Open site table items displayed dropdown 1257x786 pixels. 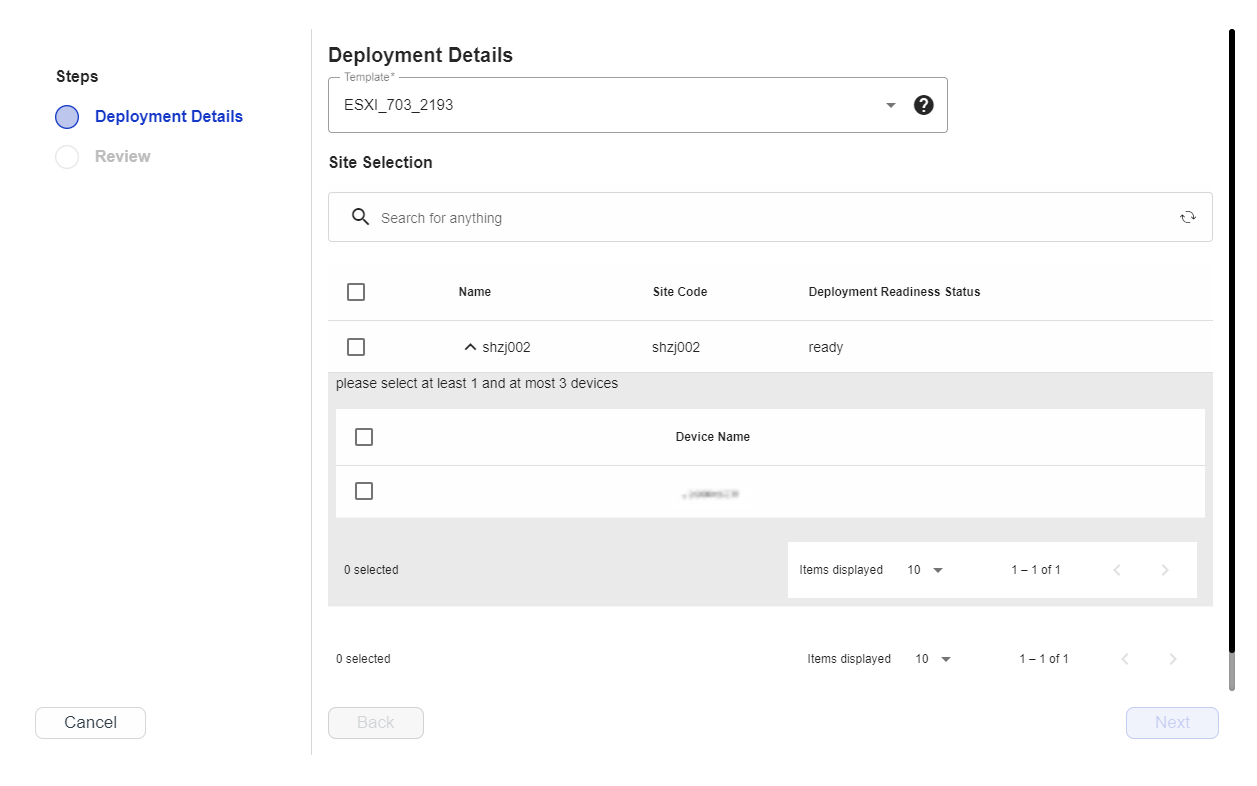(933, 659)
